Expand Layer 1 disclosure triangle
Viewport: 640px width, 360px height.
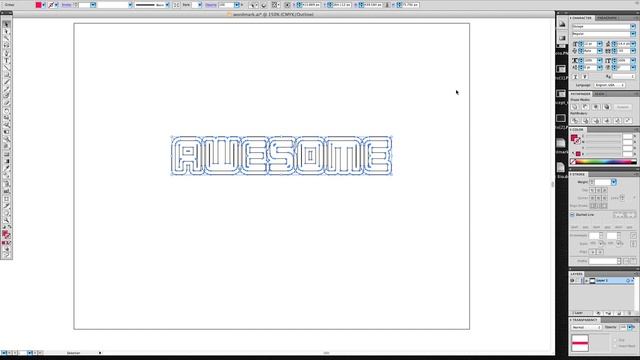[x=587, y=281]
